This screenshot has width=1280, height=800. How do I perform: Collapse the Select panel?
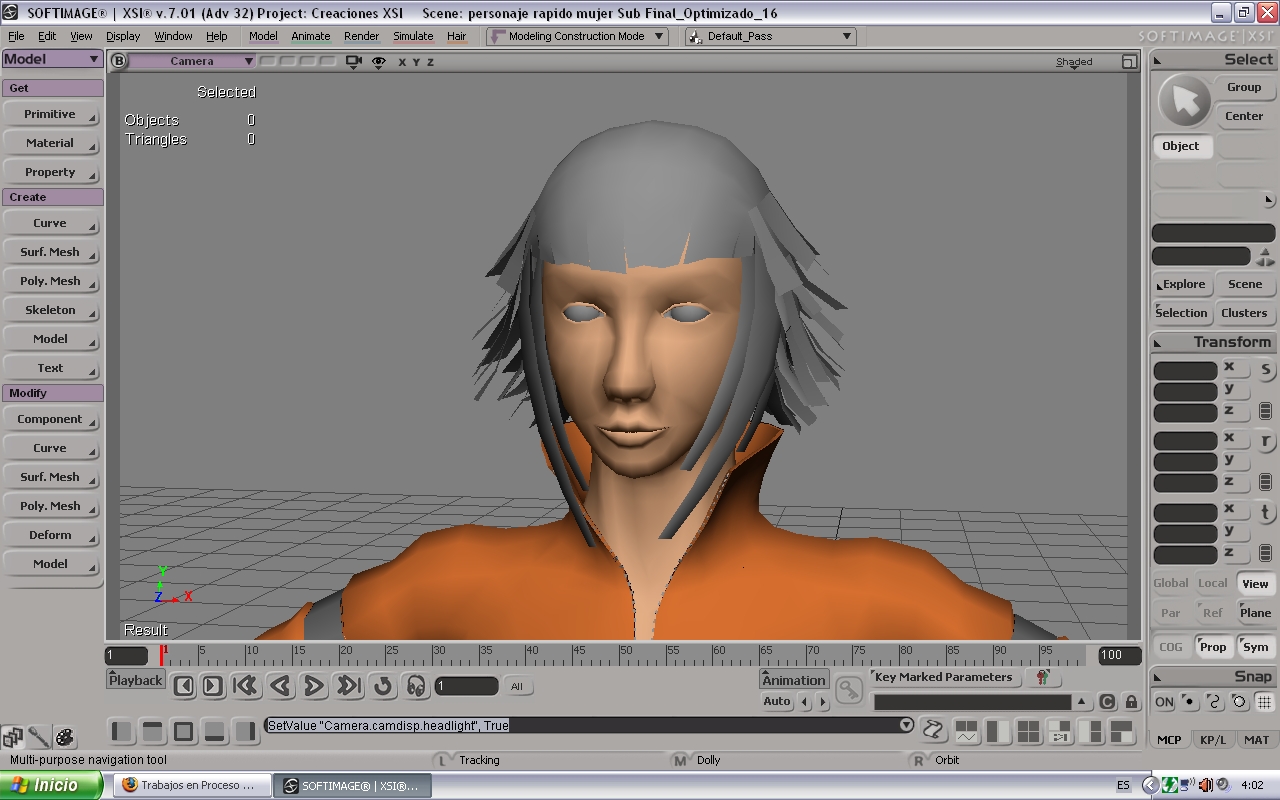coord(1158,60)
